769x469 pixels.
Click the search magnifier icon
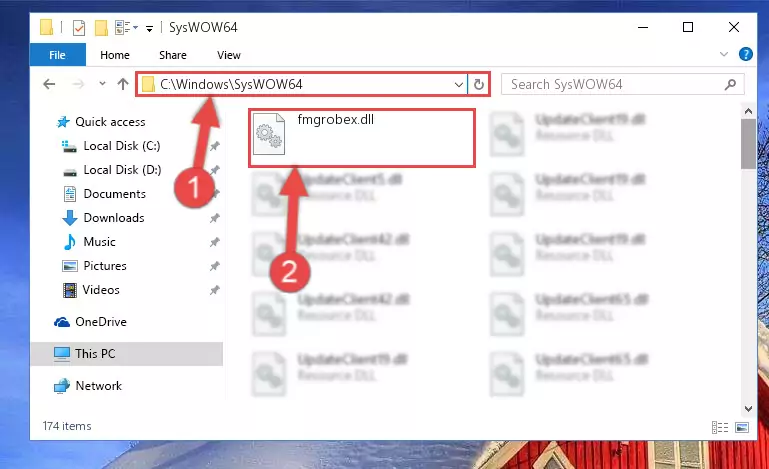(730, 84)
